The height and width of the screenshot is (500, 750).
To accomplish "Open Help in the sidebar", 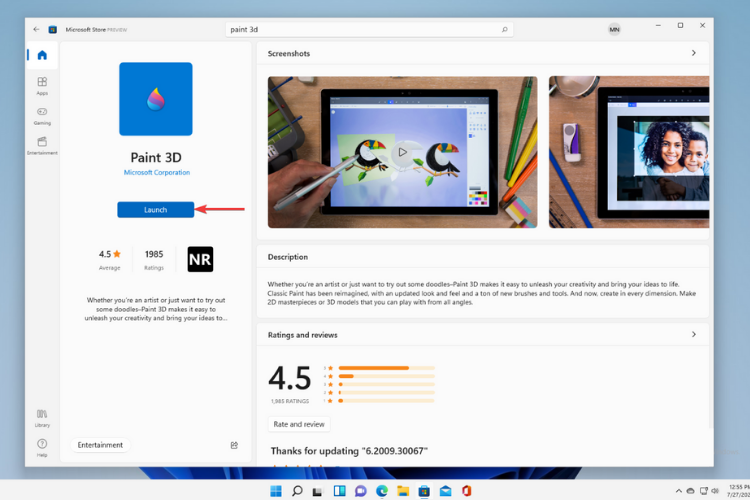I will [x=42, y=448].
